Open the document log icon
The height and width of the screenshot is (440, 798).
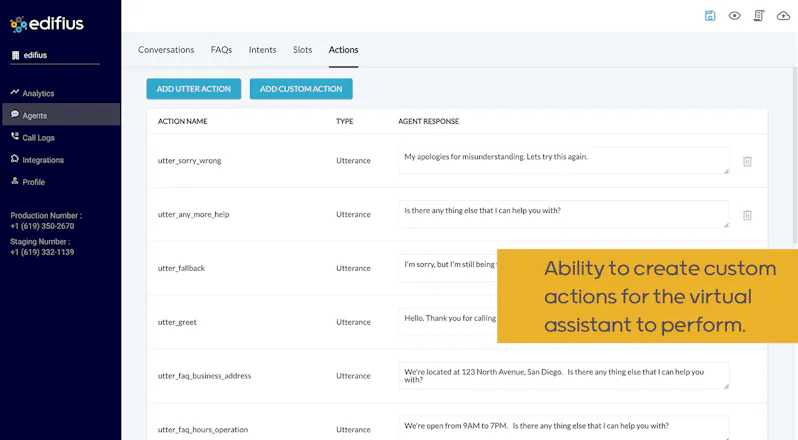(x=759, y=16)
